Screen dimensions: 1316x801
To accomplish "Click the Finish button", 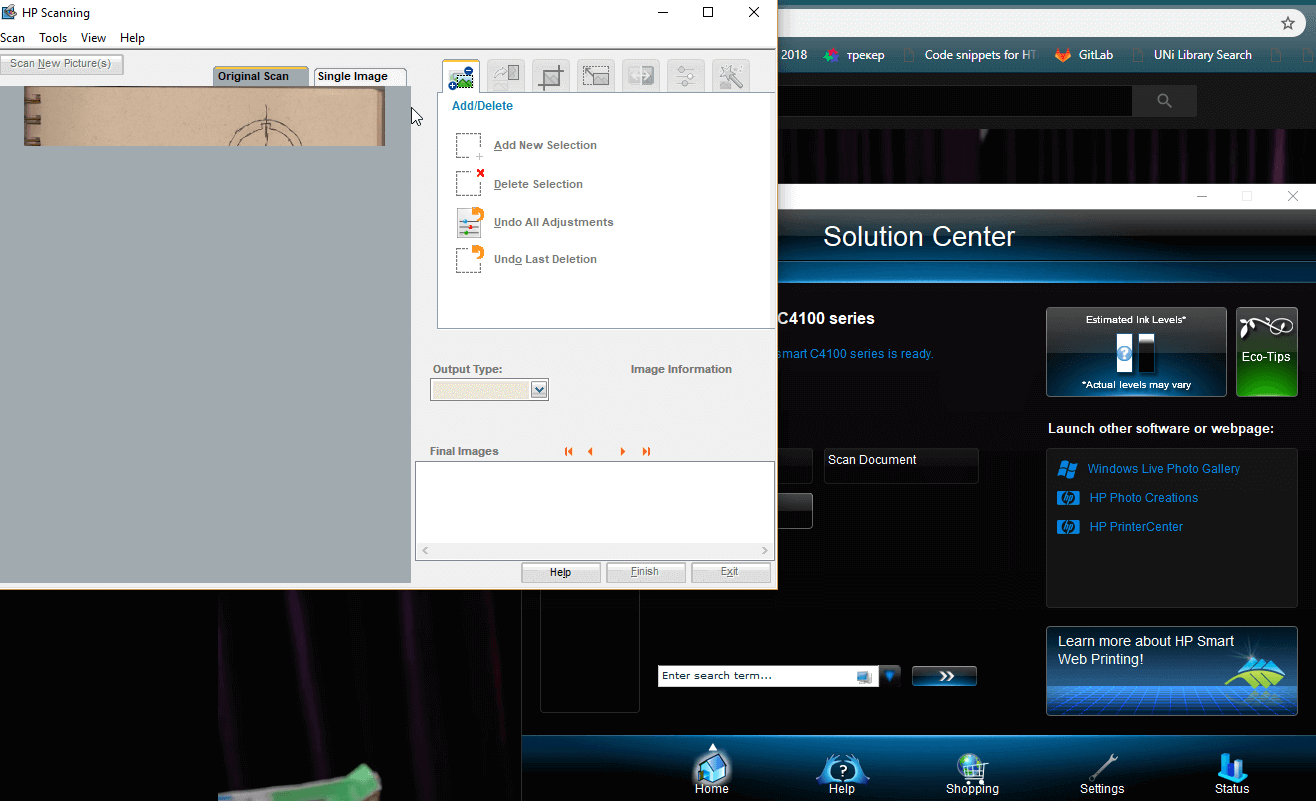I will click(x=646, y=572).
